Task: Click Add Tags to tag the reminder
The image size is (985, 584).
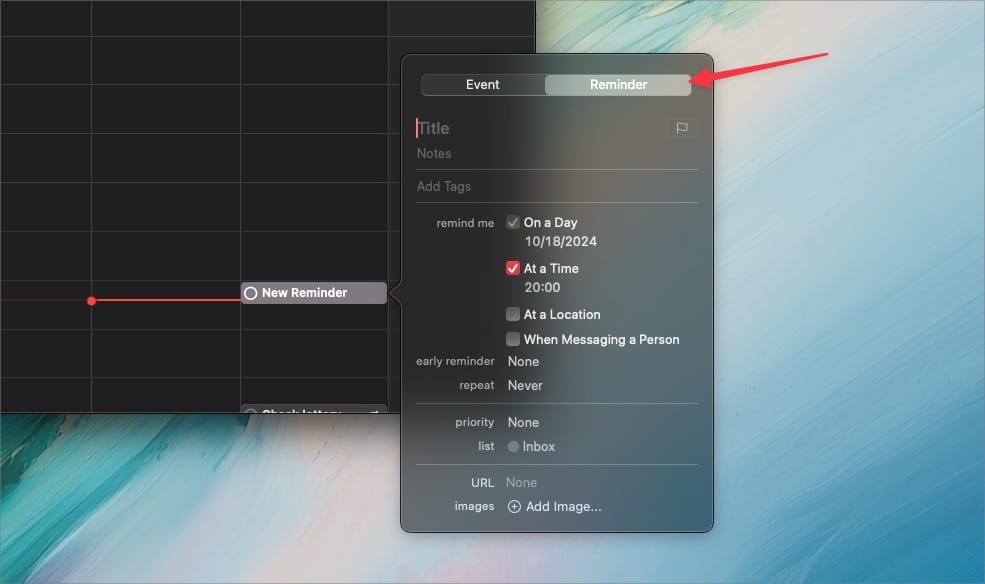Action: (444, 186)
